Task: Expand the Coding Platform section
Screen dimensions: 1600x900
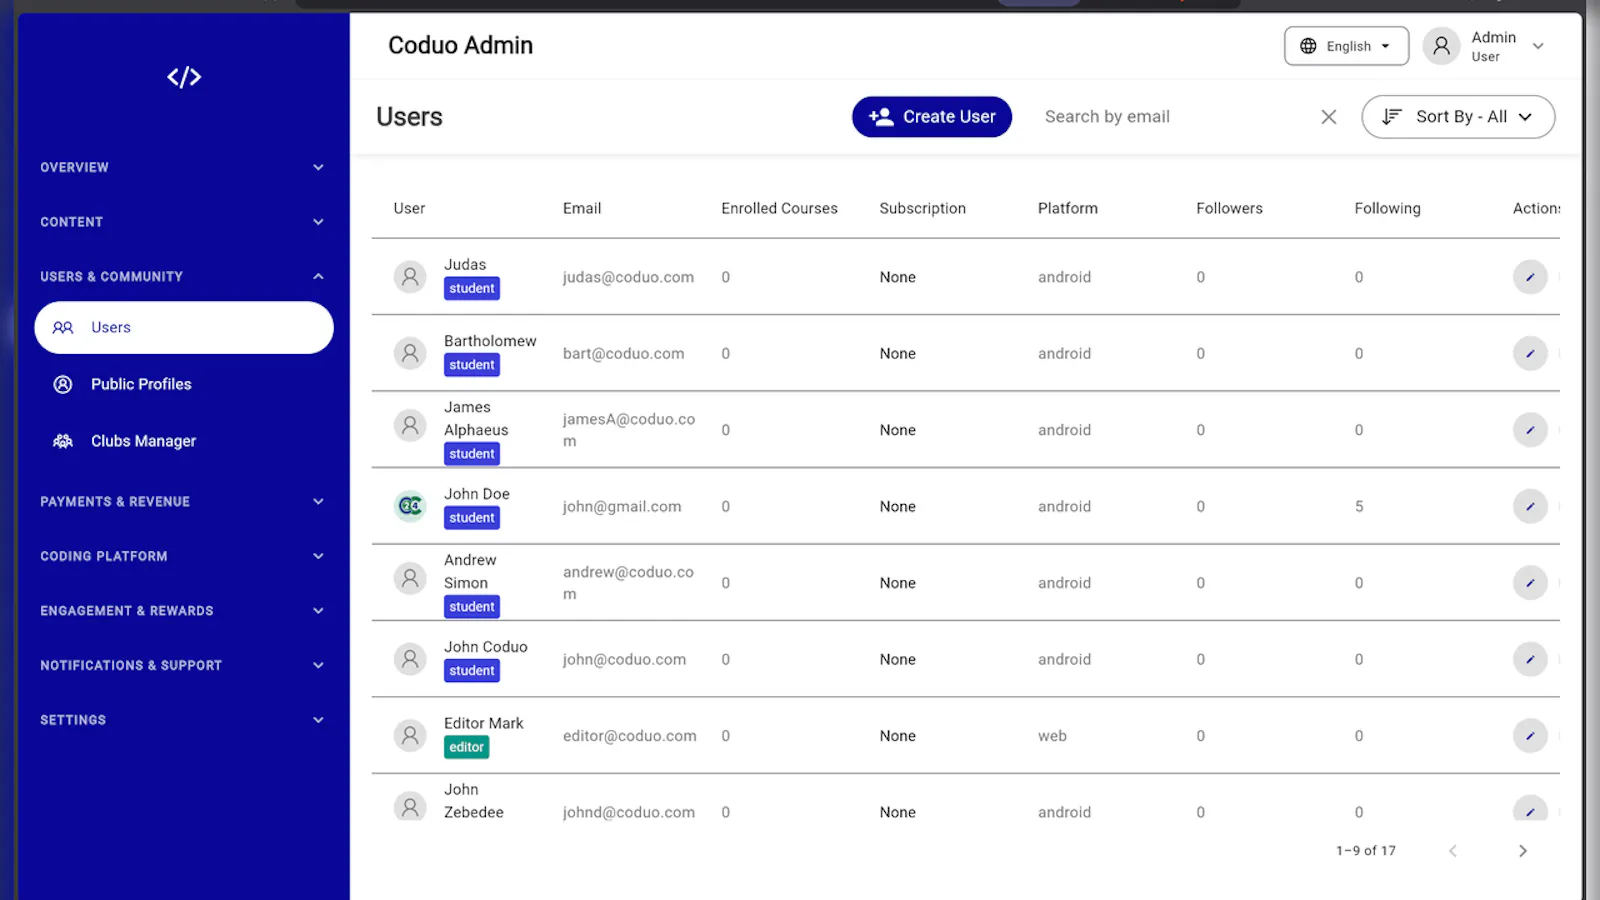Action: 183,556
